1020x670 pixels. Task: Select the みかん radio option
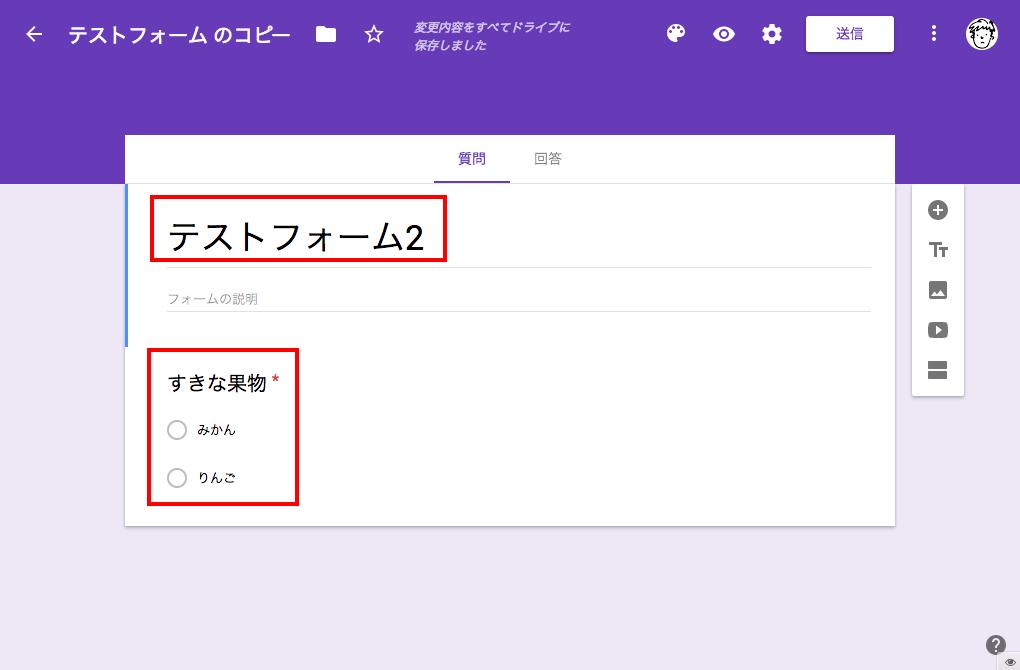point(177,430)
